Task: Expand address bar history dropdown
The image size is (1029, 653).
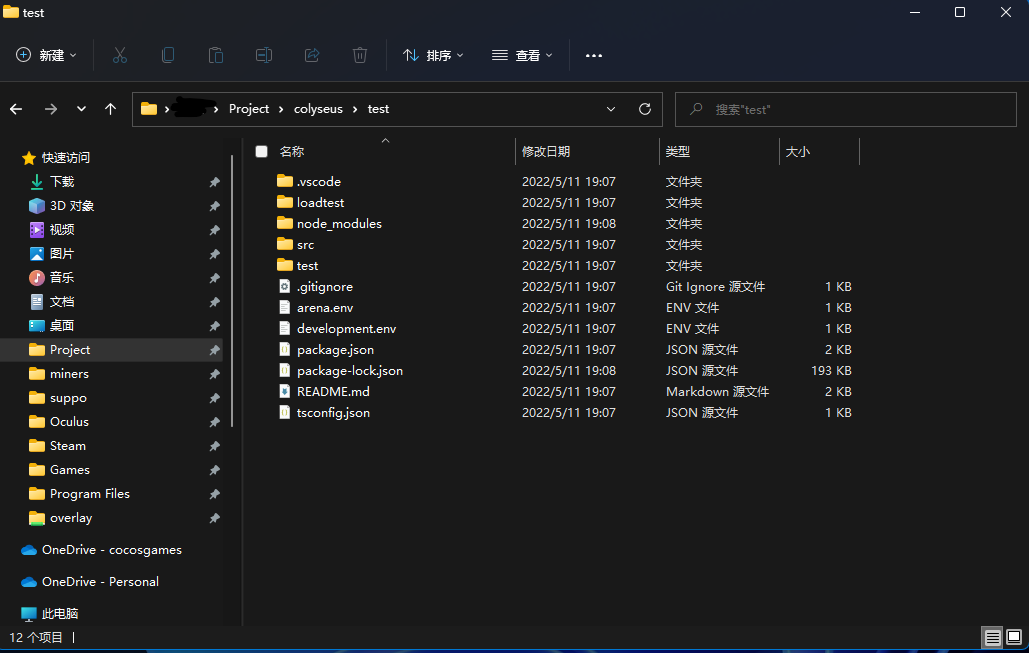Action: pyautogui.click(x=611, y=109)
